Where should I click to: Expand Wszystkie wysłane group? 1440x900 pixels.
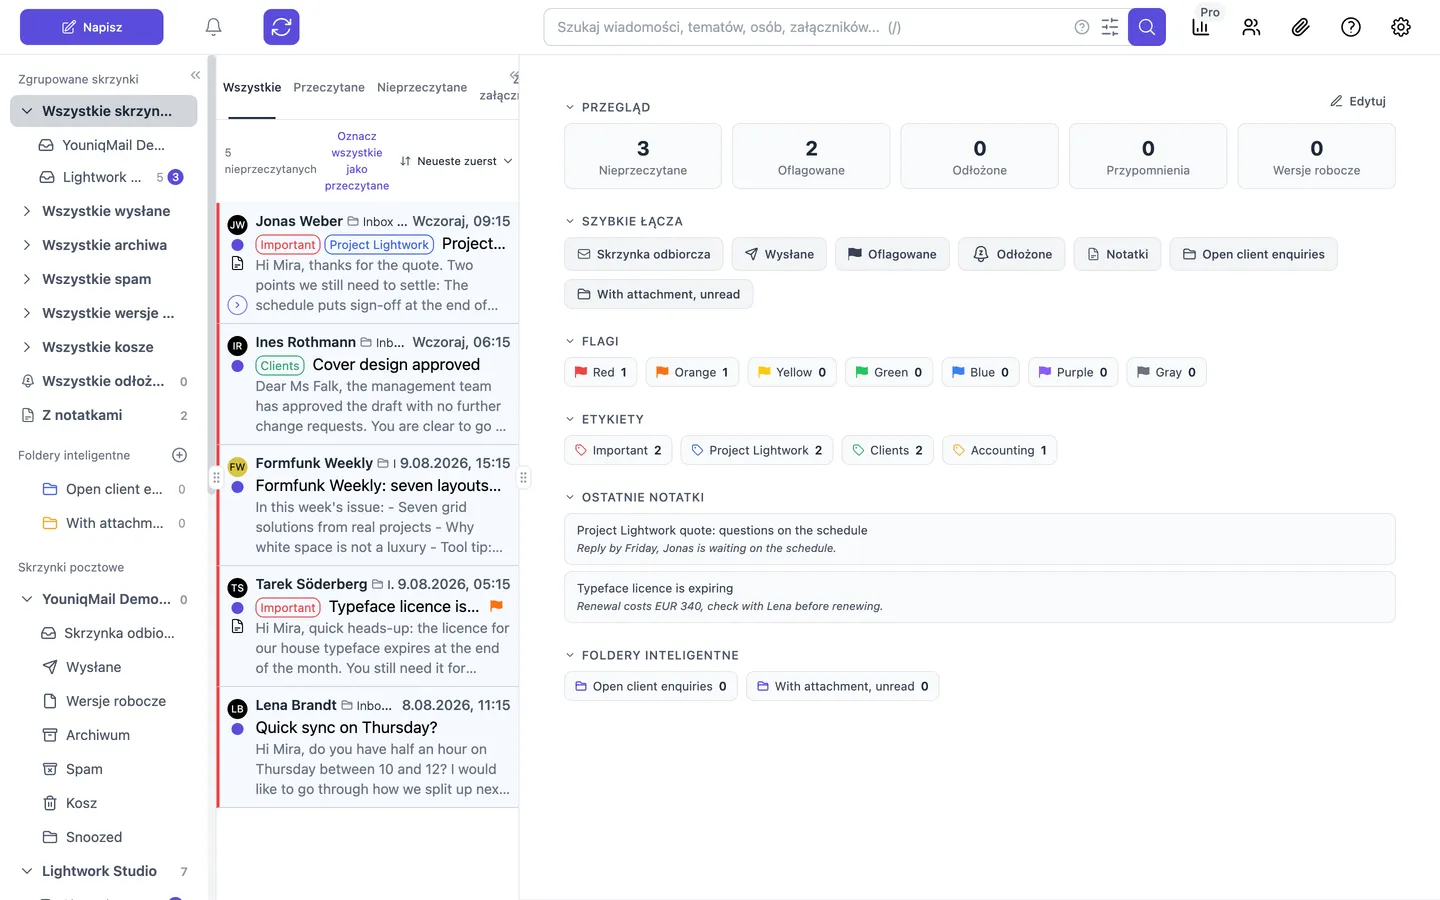(x=27, y=211)
